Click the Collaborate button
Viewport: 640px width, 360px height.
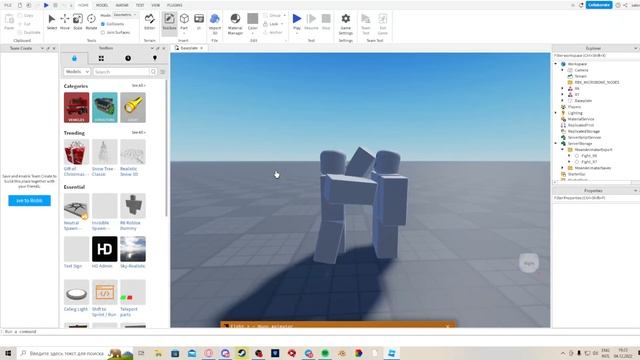click(599, 5)
